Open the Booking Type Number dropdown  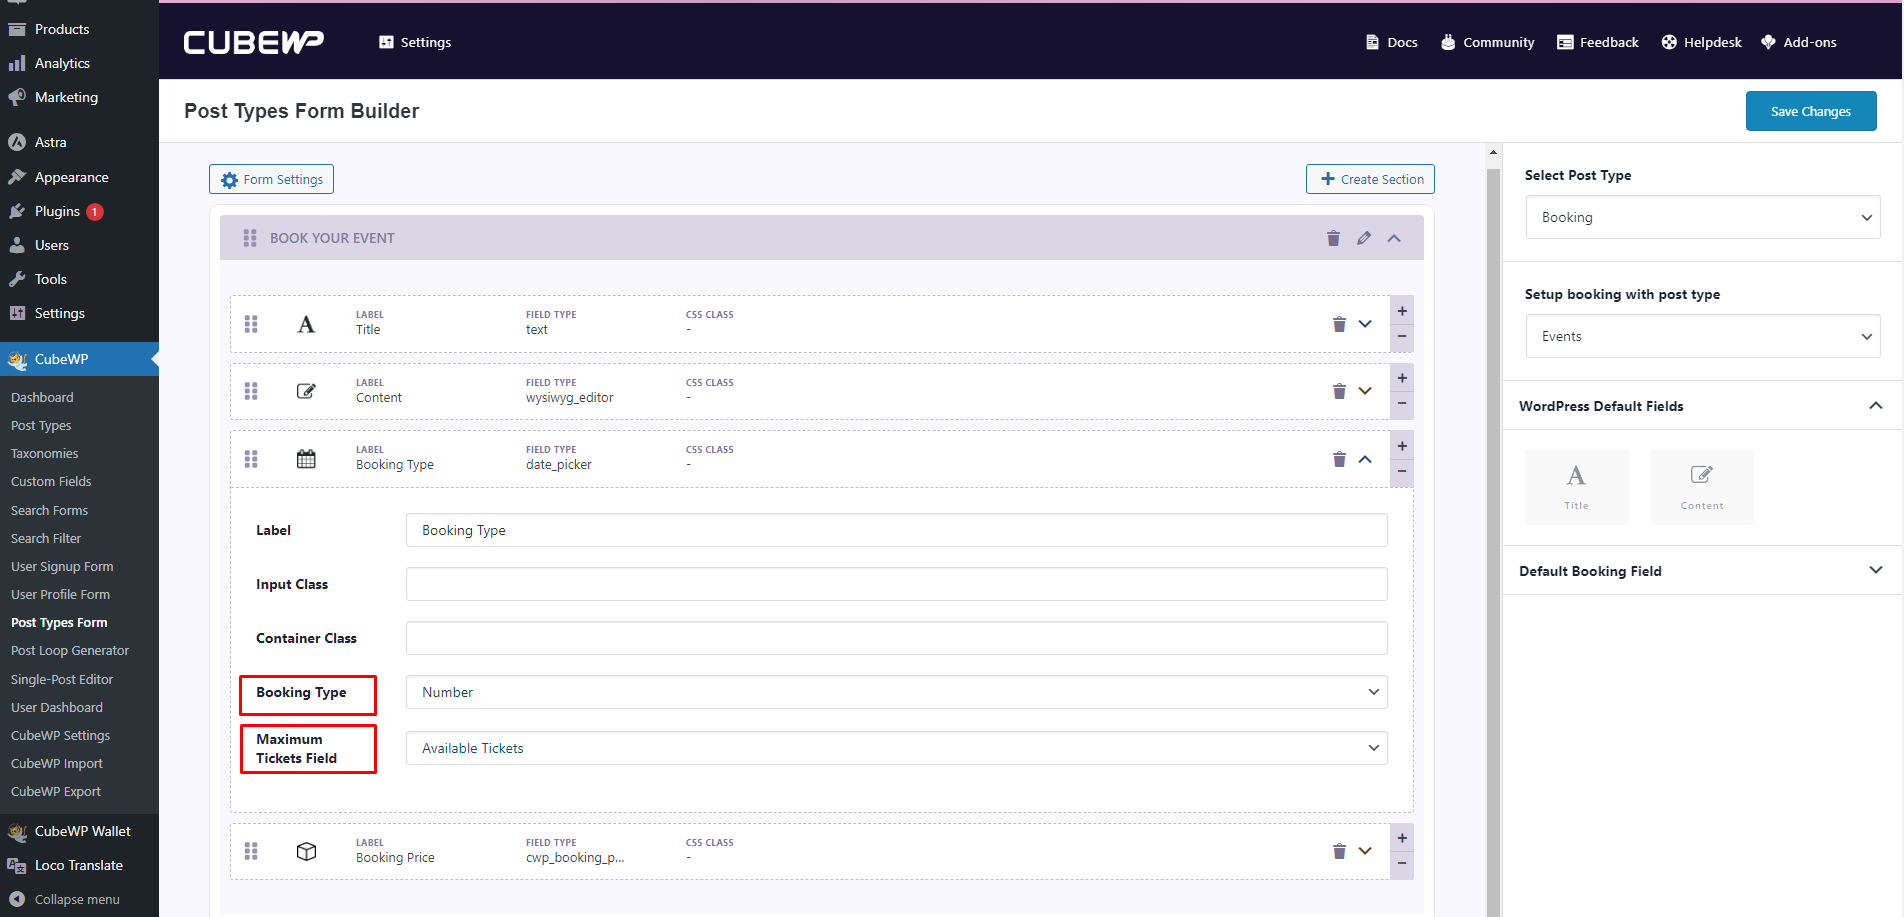[x=896, y=692]
